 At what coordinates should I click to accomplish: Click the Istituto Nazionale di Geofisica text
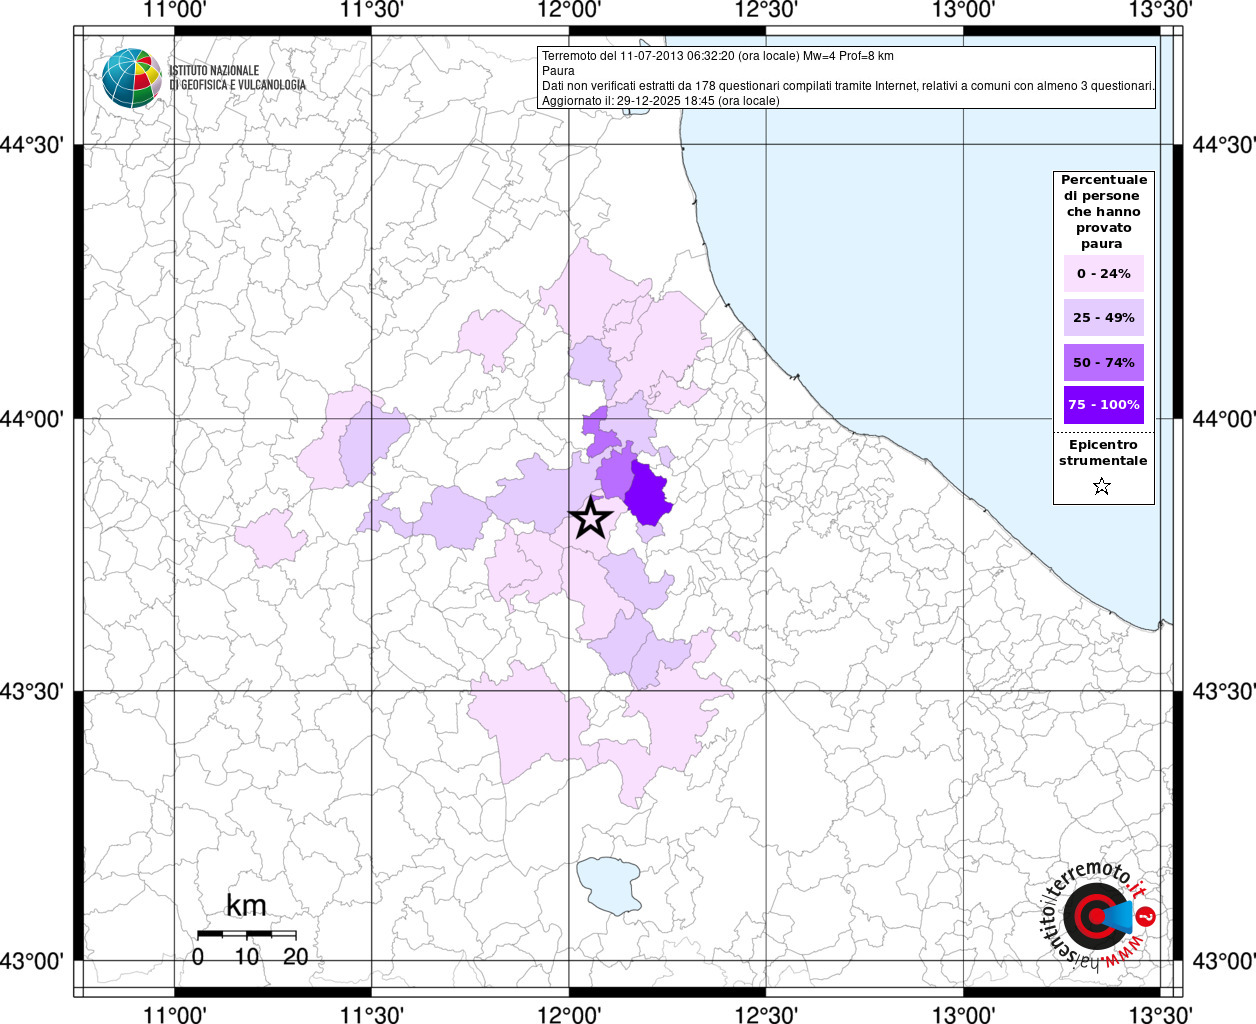pyautogui.click(x=237, y=78)
